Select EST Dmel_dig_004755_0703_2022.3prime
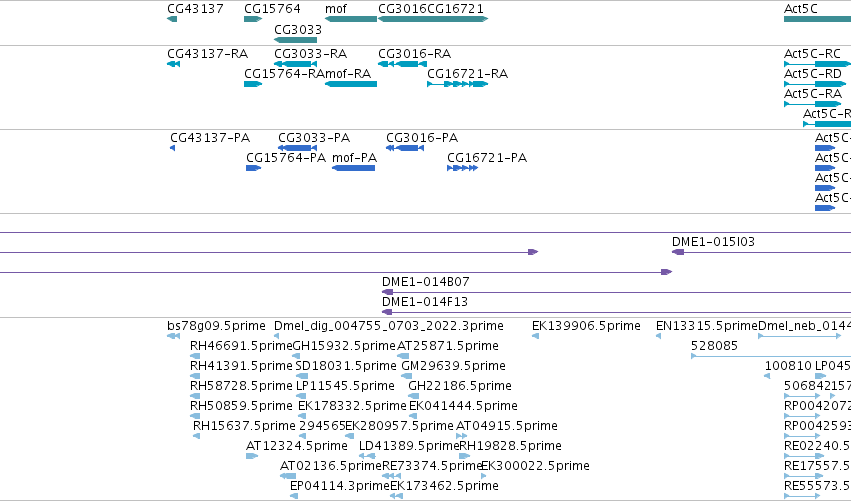 point(277,336)
